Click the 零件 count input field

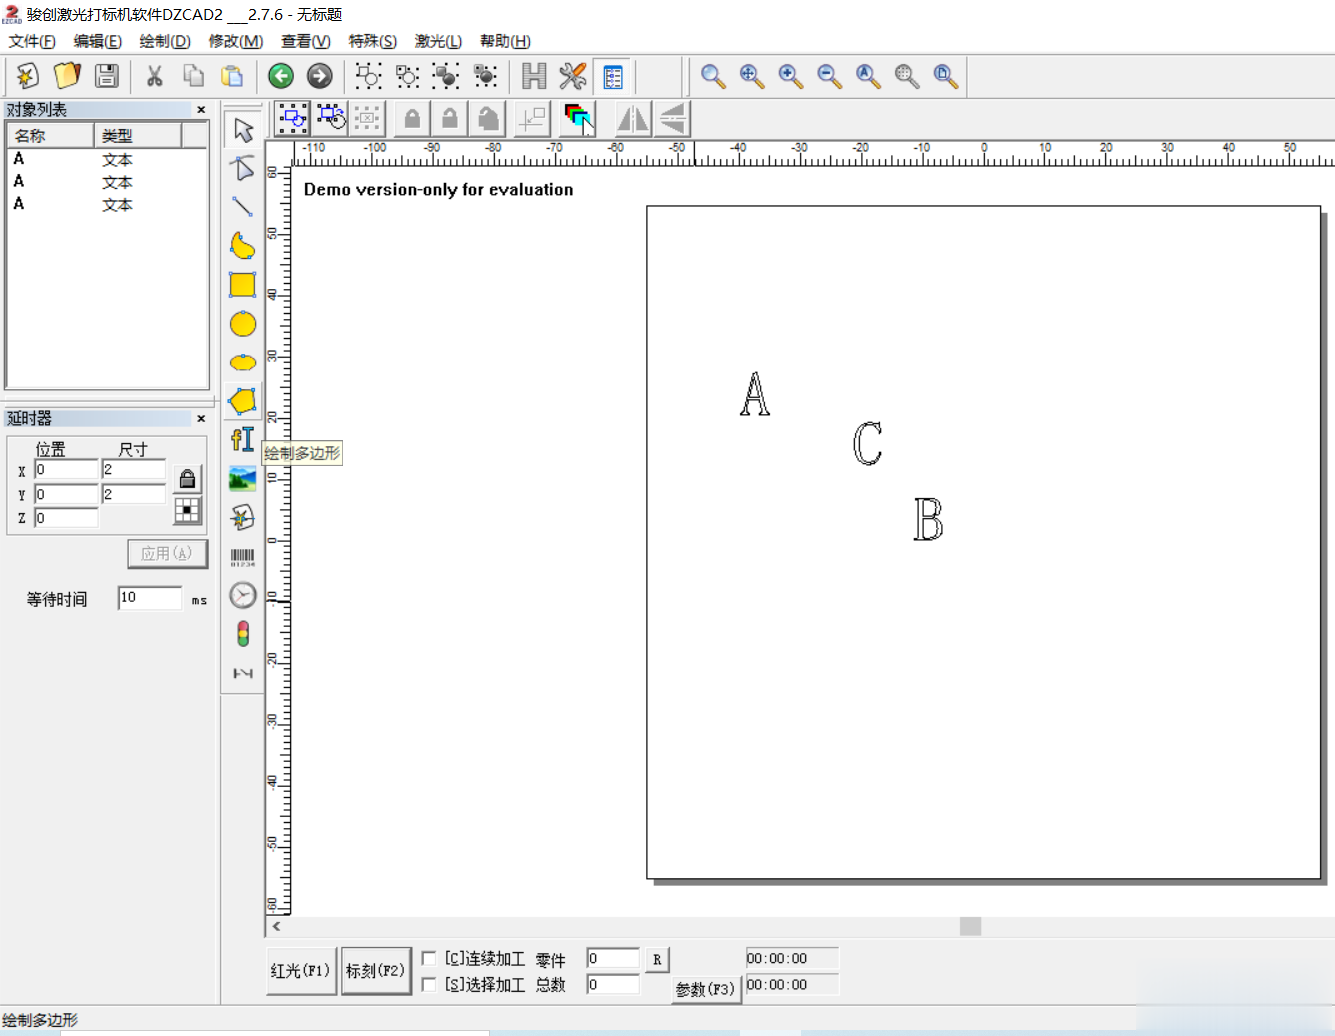613,959
